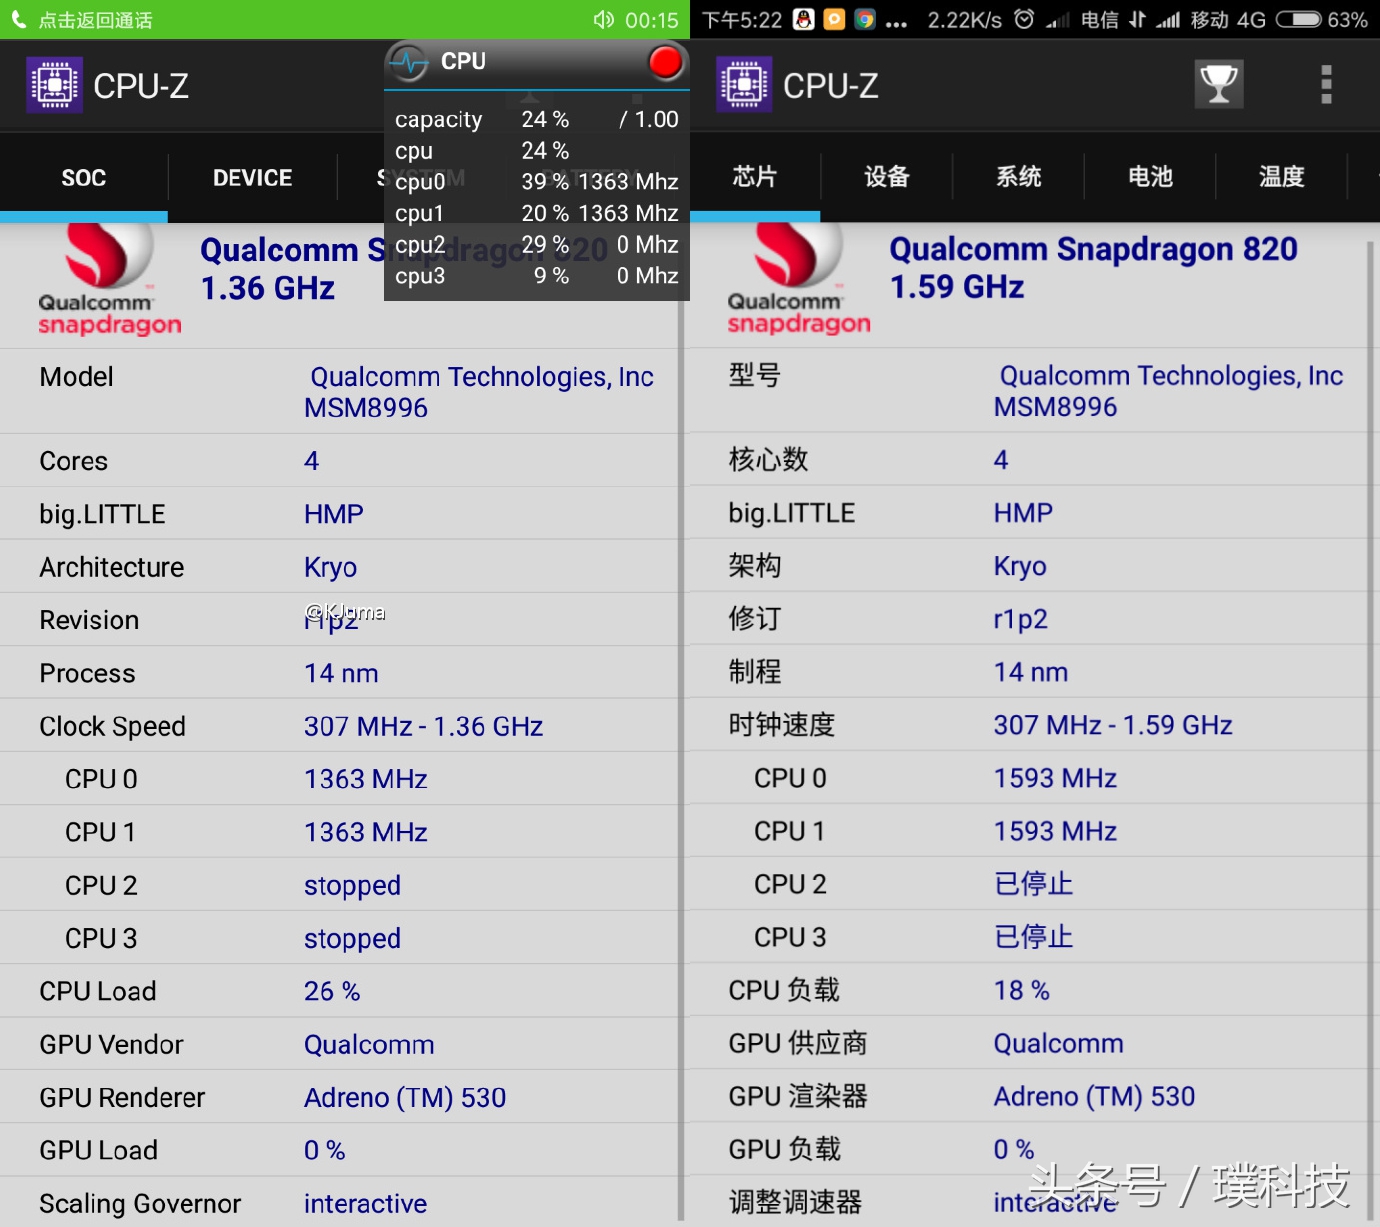Select the cpu0 row in the CPU overlay
The width and height of the screenshot is (1380, 1227).
(x=537, y=182)
